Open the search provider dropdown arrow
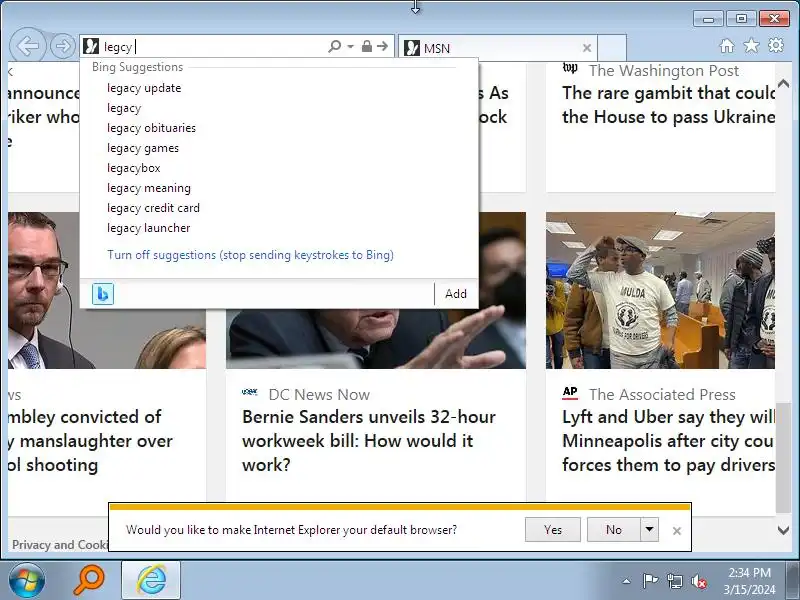The height and width of the screenshot is (600, 800). tap(351, 46)
